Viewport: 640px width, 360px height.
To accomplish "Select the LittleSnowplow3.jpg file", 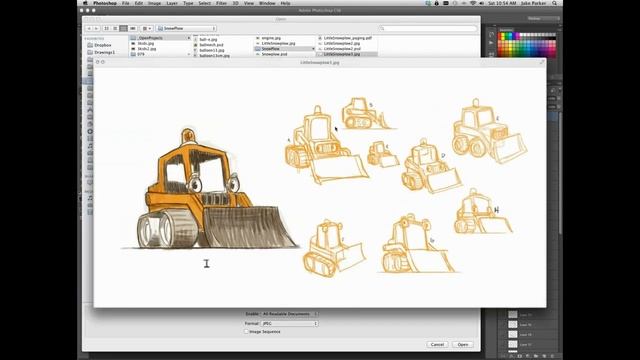I will coord(347,54).
